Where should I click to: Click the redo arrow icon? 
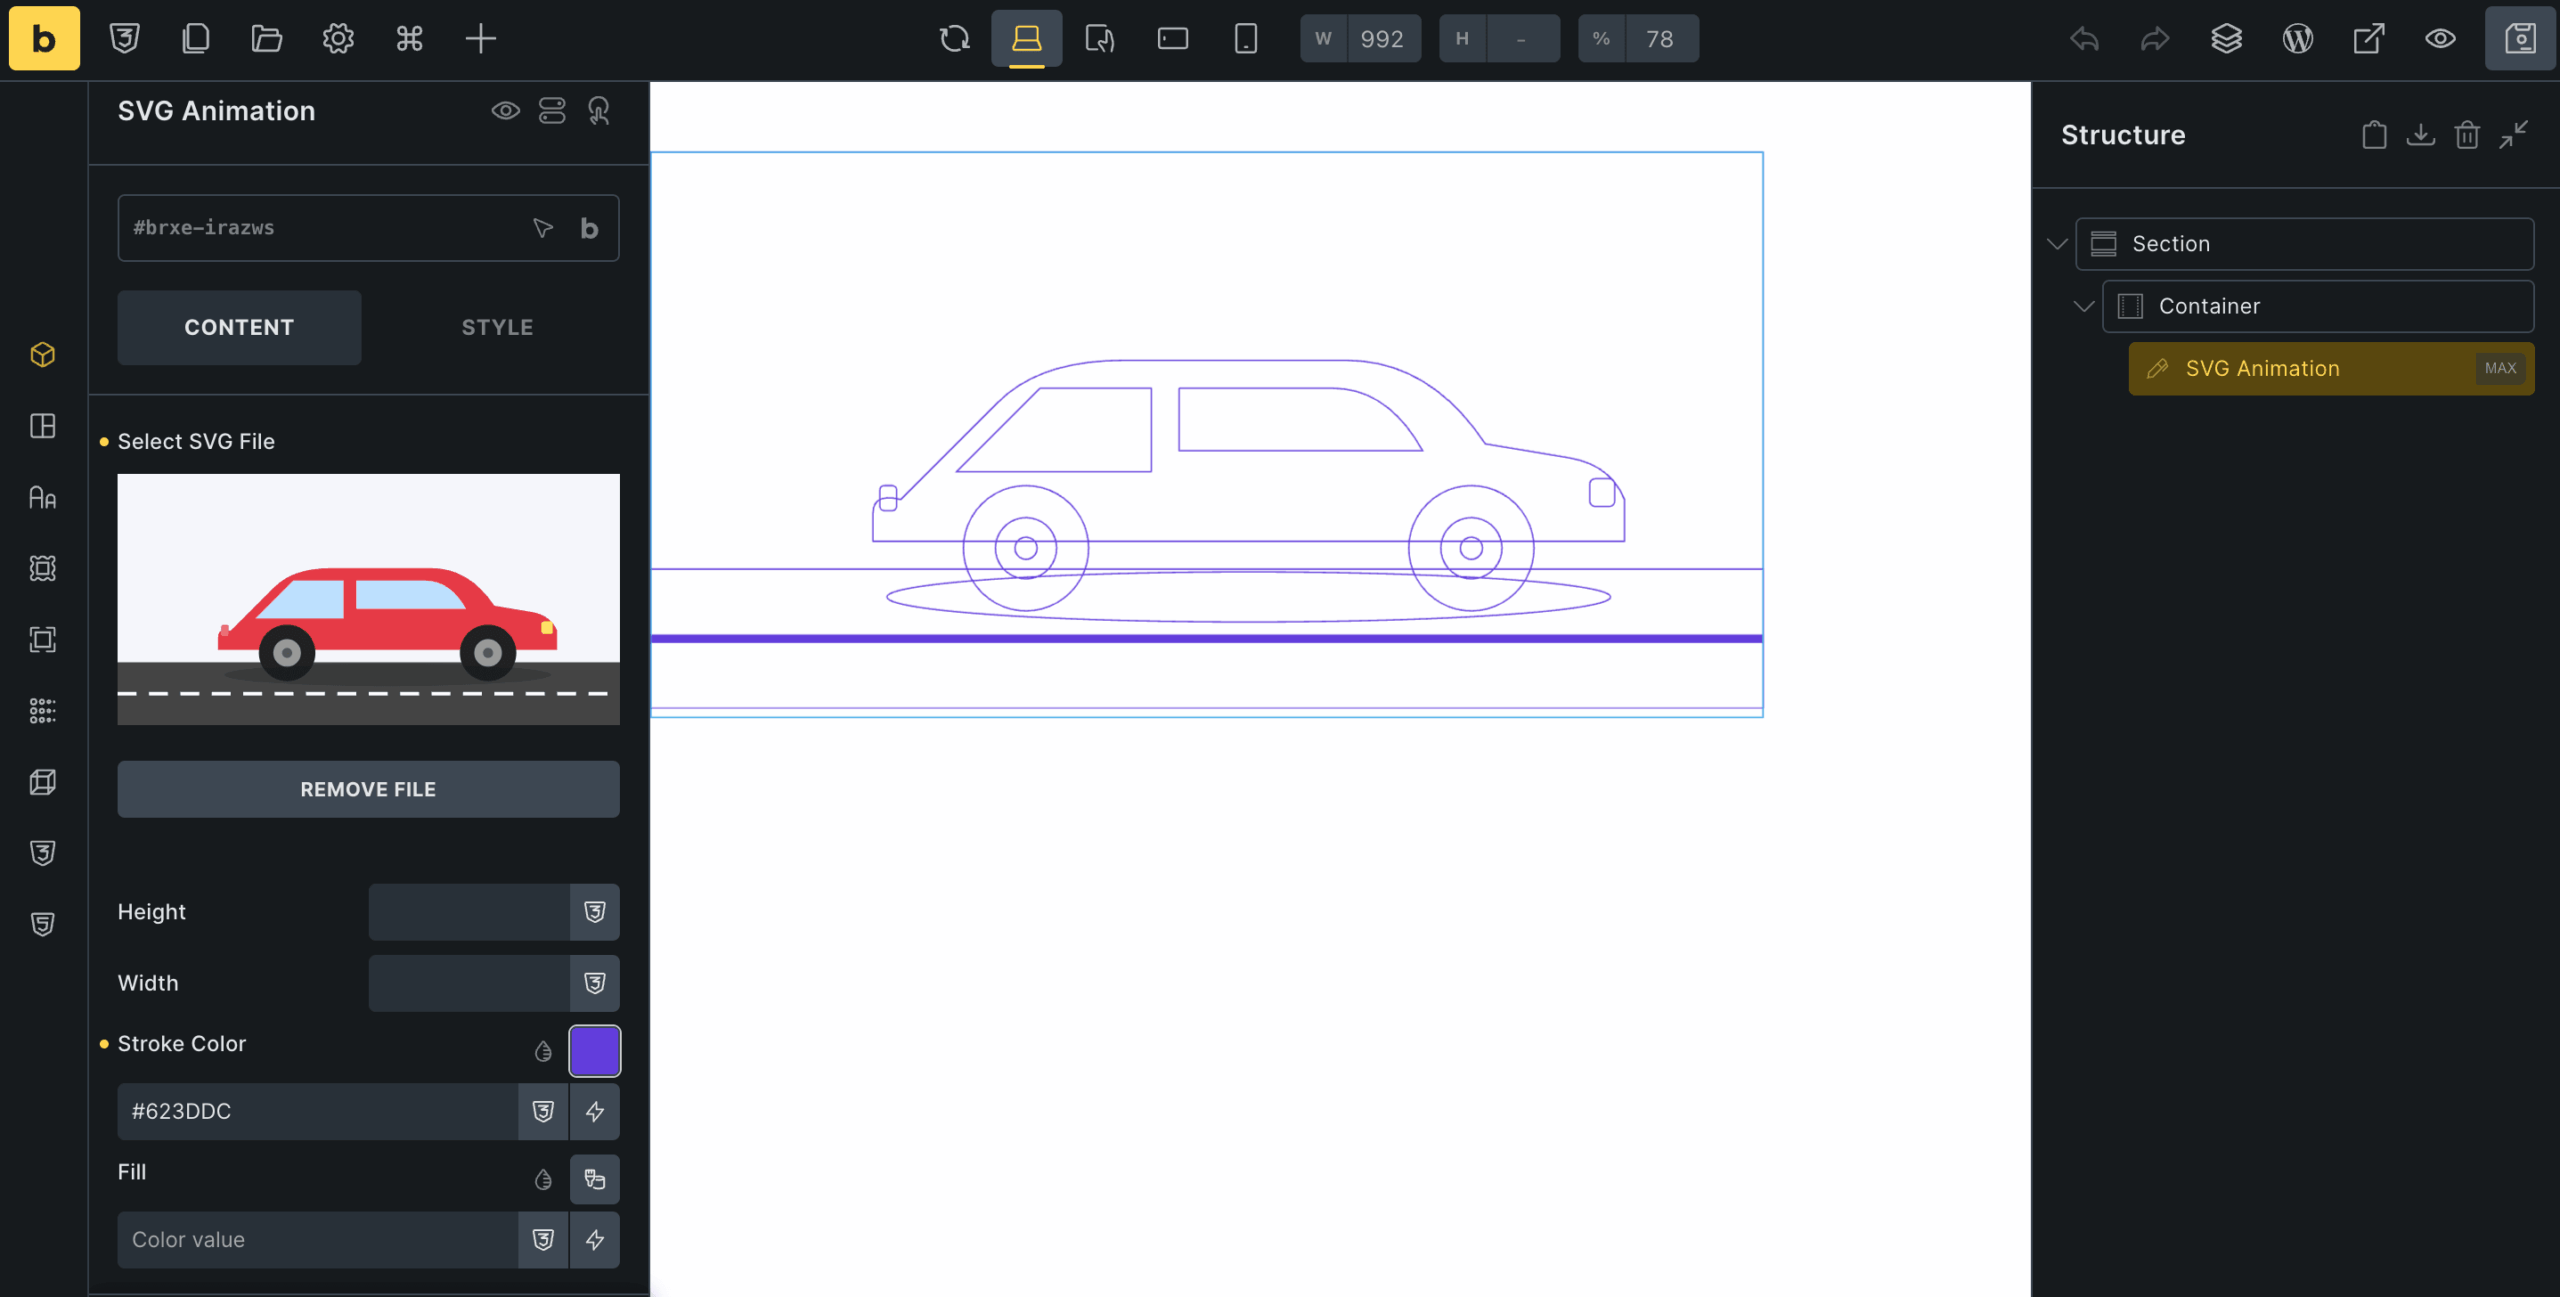pyautogui.click(x=2155, y=38)
